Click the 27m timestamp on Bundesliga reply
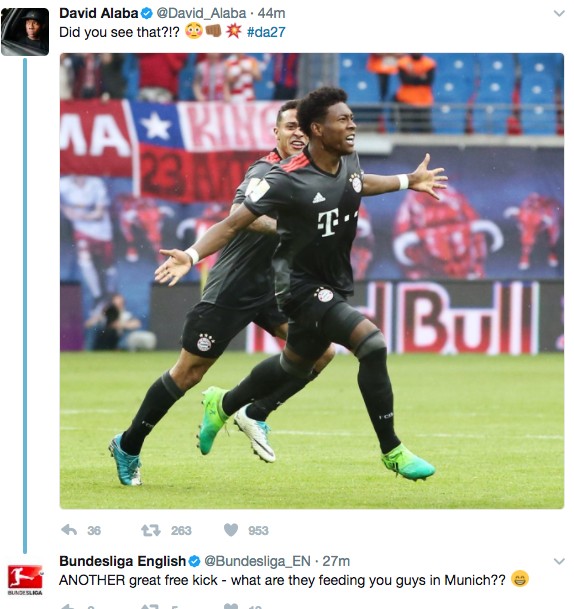The height and width of the screenshot is (609, 574). coord(336,561)
